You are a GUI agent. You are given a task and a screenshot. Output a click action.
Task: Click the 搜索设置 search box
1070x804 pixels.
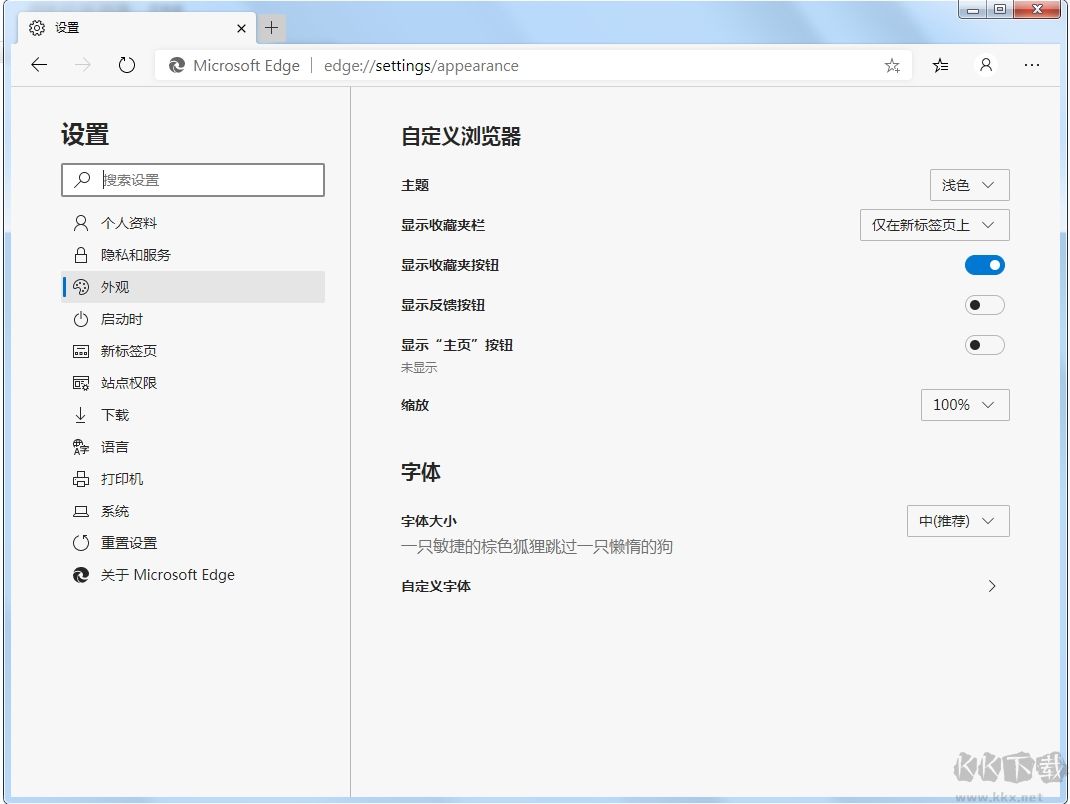tap(205, 180)
